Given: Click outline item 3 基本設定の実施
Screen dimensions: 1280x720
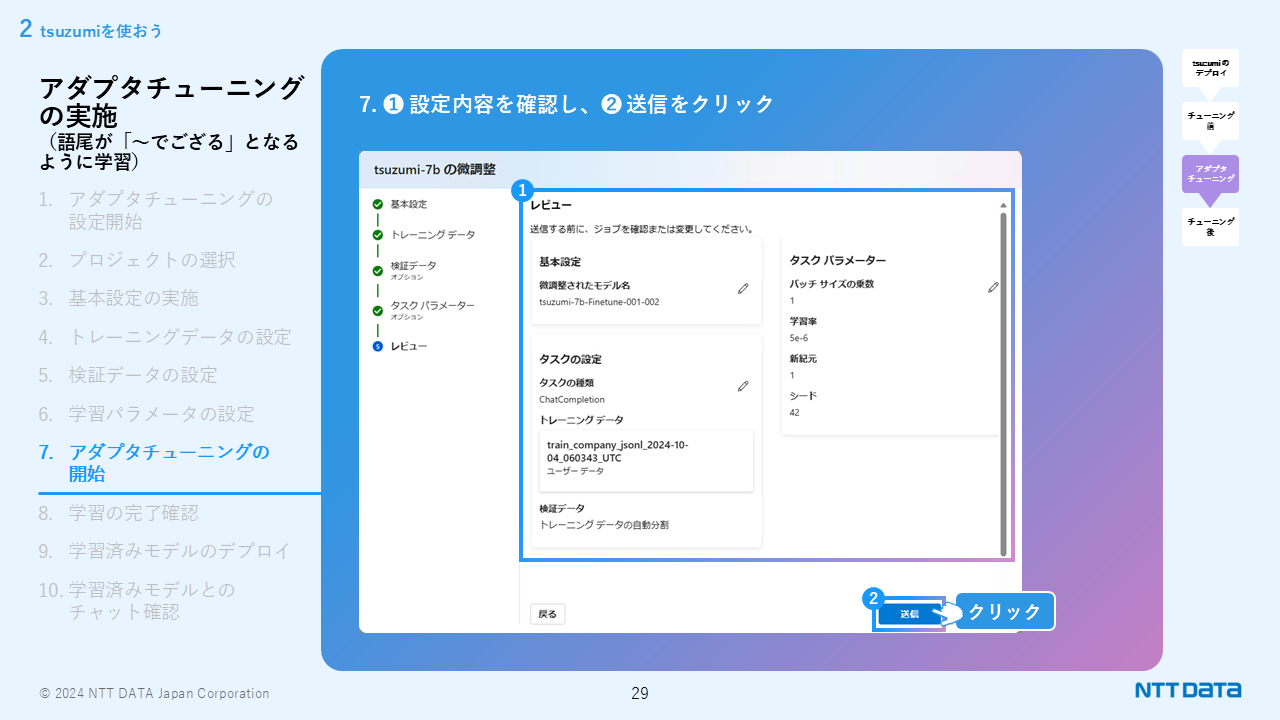Looking at the screenshot, I should coord(119,298).
